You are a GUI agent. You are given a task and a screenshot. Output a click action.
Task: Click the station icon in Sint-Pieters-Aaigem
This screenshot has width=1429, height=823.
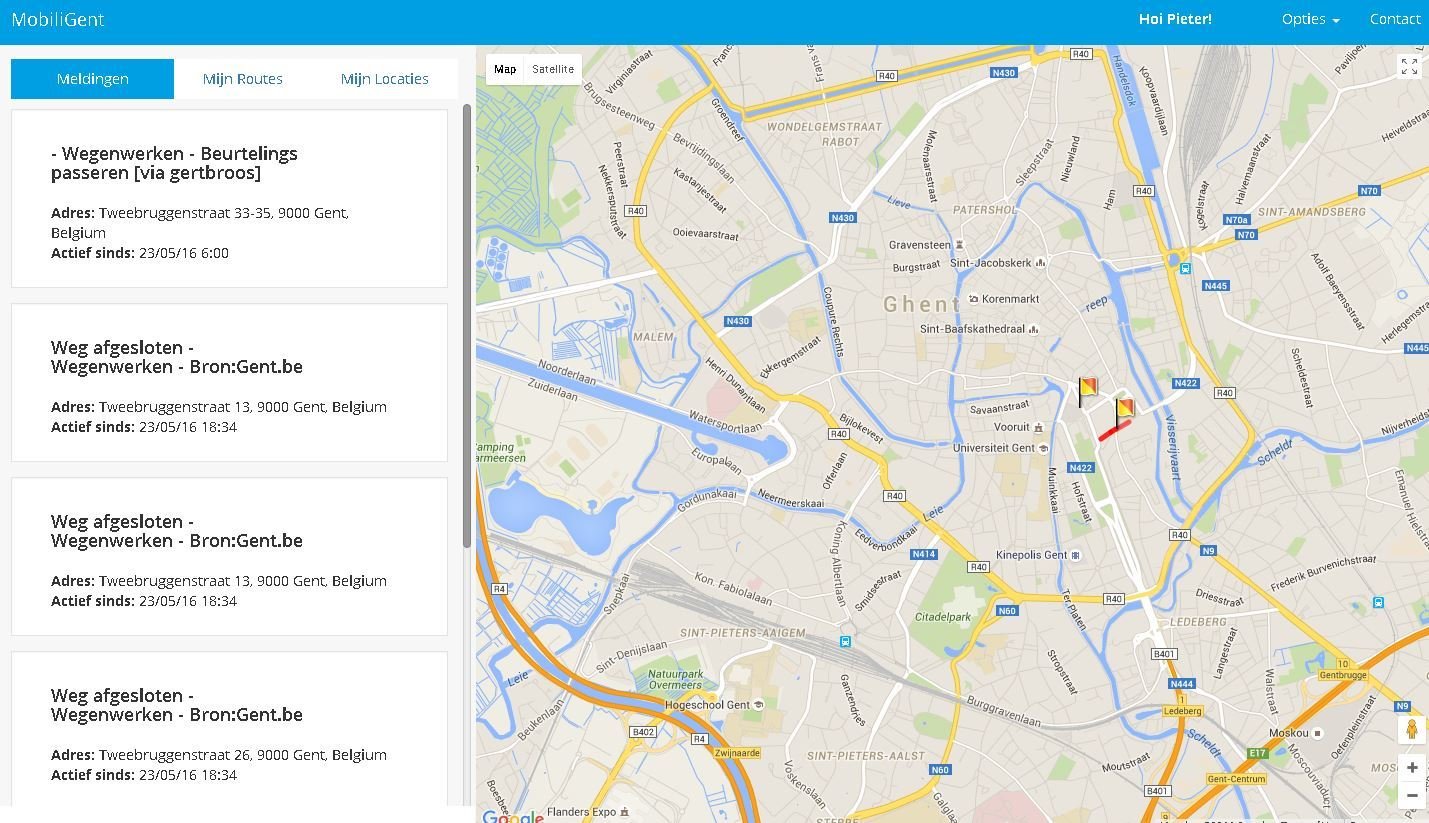point(846,642)
